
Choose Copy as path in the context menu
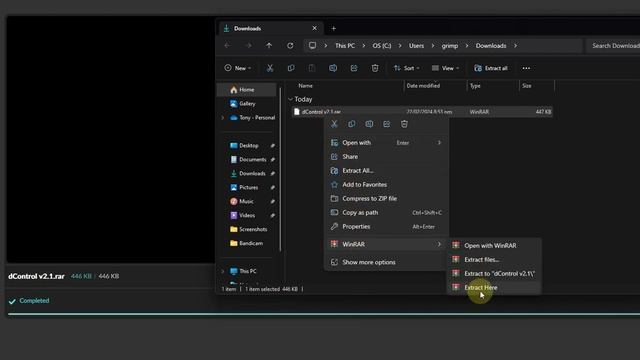coord(386,212)
